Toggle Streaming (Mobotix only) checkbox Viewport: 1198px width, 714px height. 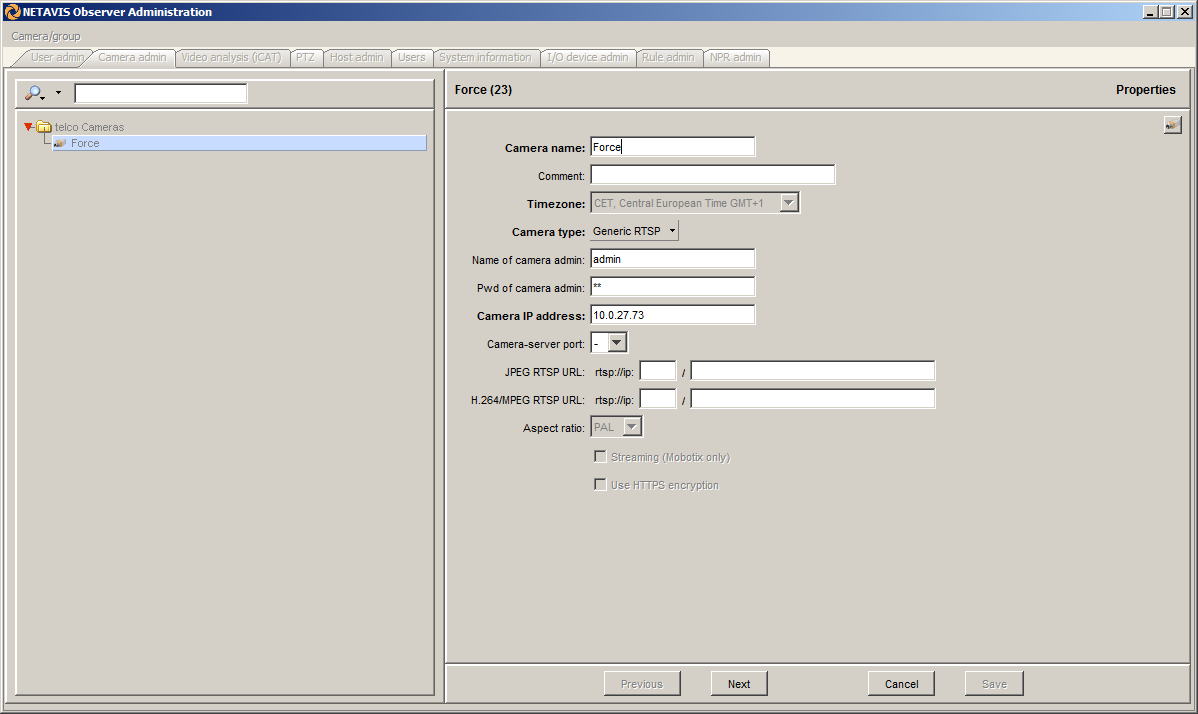tap(600, 457)
